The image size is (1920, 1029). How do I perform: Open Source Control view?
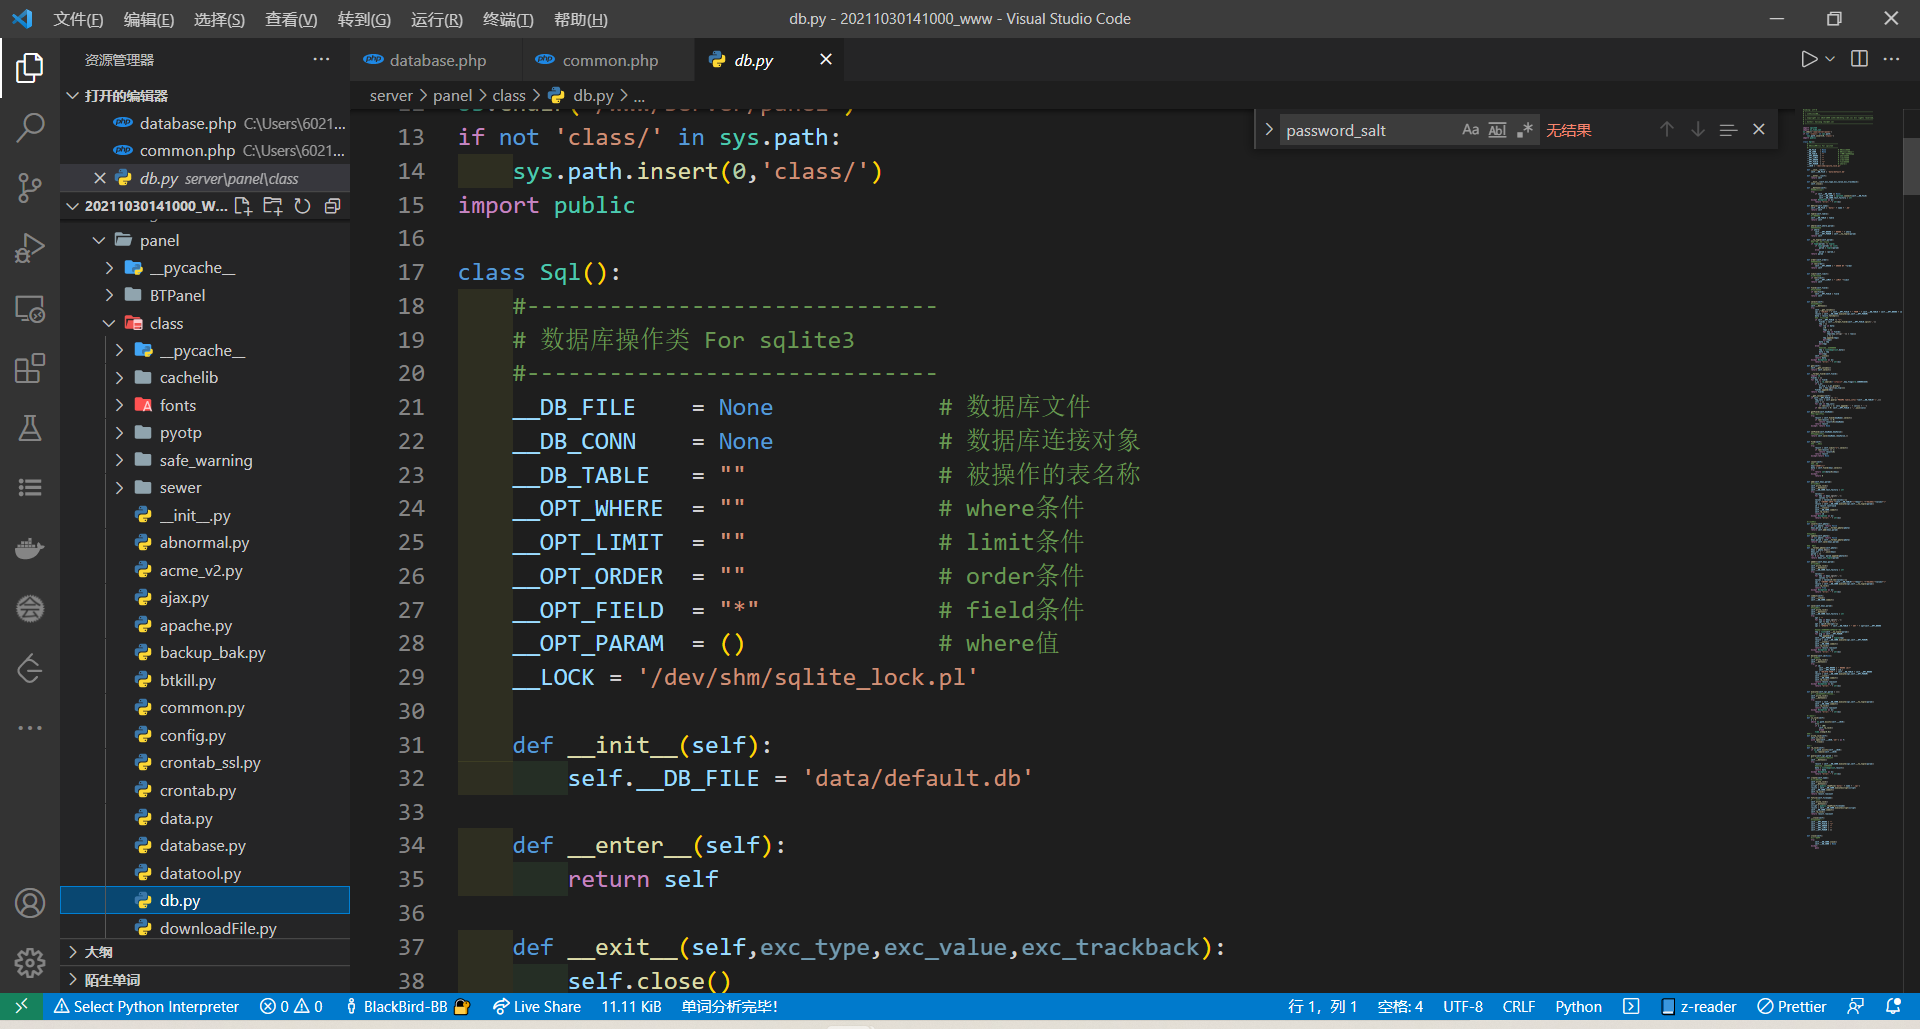coord(30,187)
